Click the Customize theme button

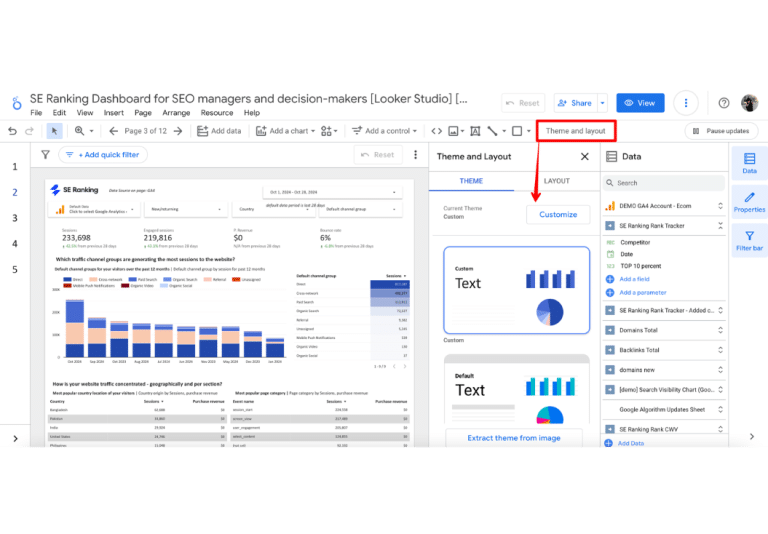558,215
